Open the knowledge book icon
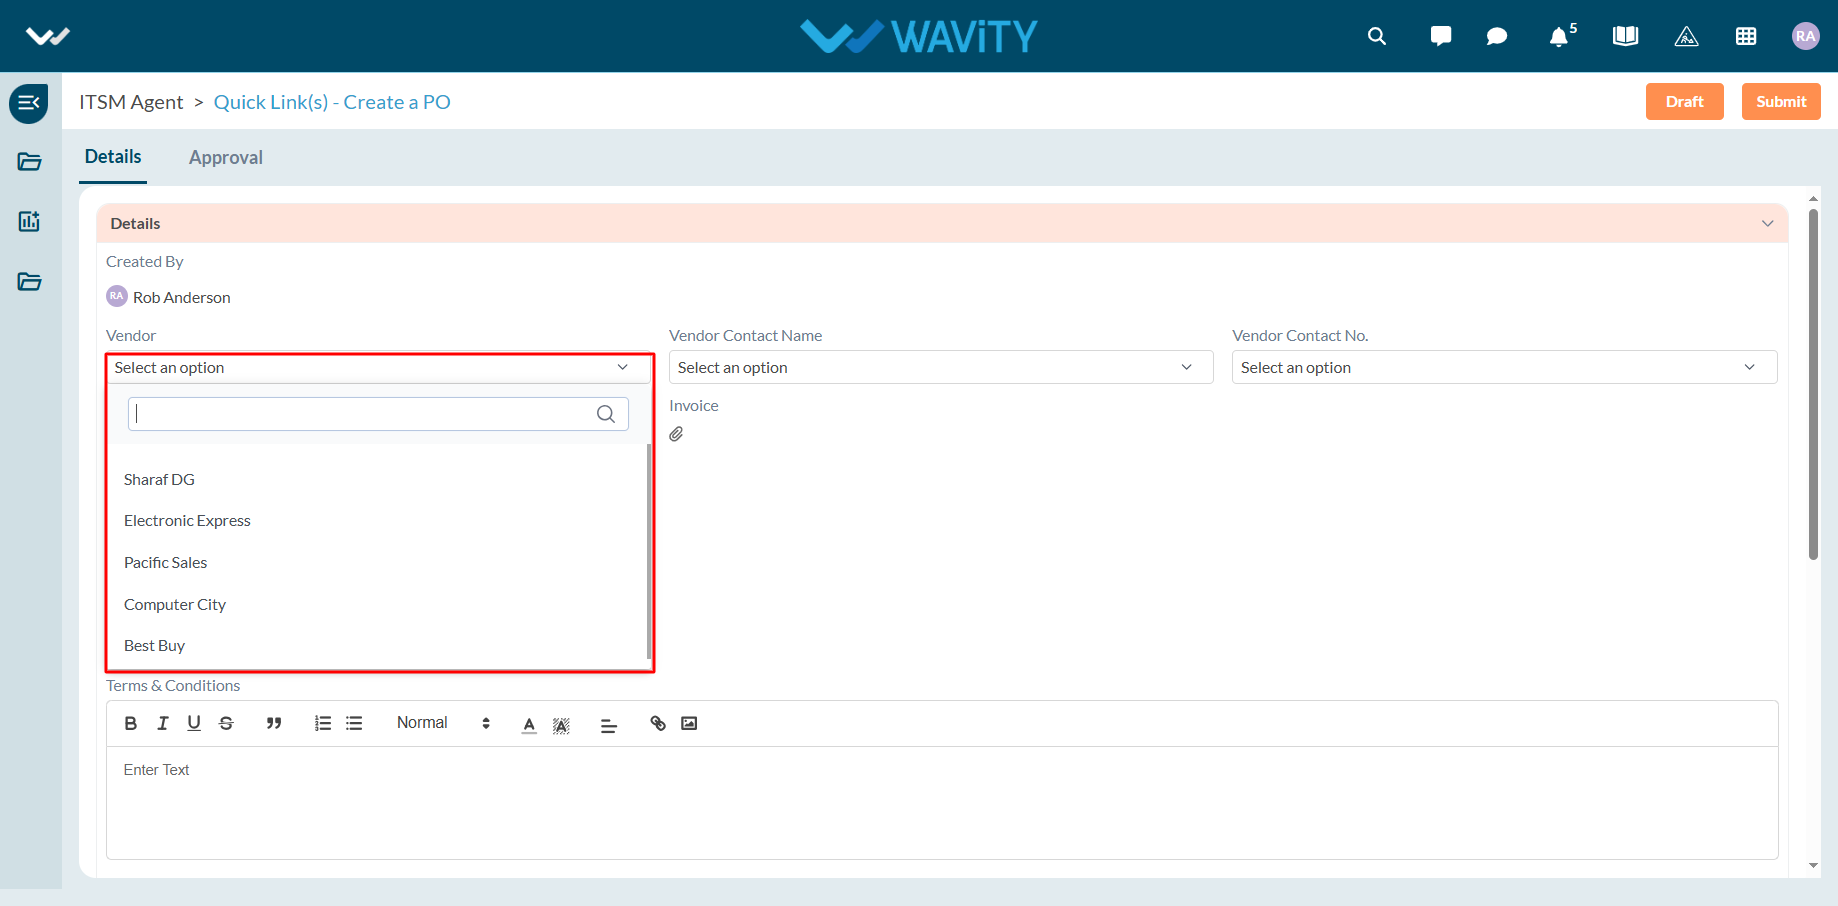Screen dimensions: 1838x906 pyautogui.click(x=1625, y=37)
